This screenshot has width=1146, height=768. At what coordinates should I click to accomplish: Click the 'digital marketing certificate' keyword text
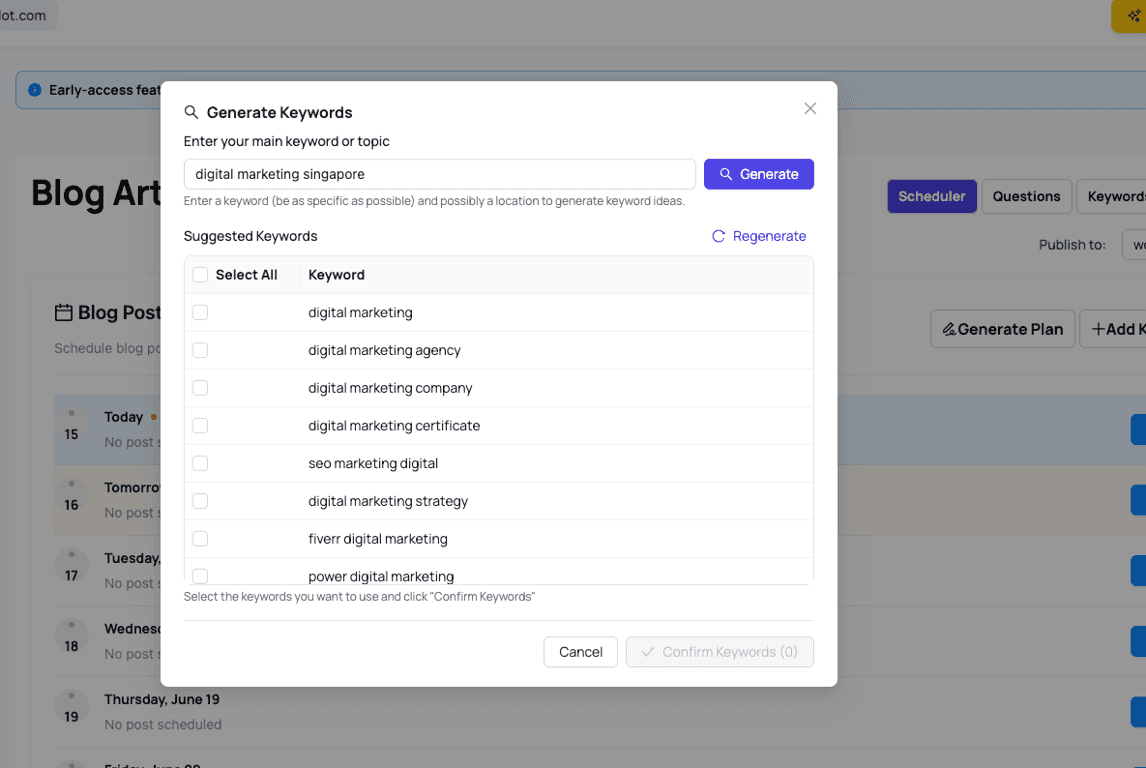(x=394, y=425)
